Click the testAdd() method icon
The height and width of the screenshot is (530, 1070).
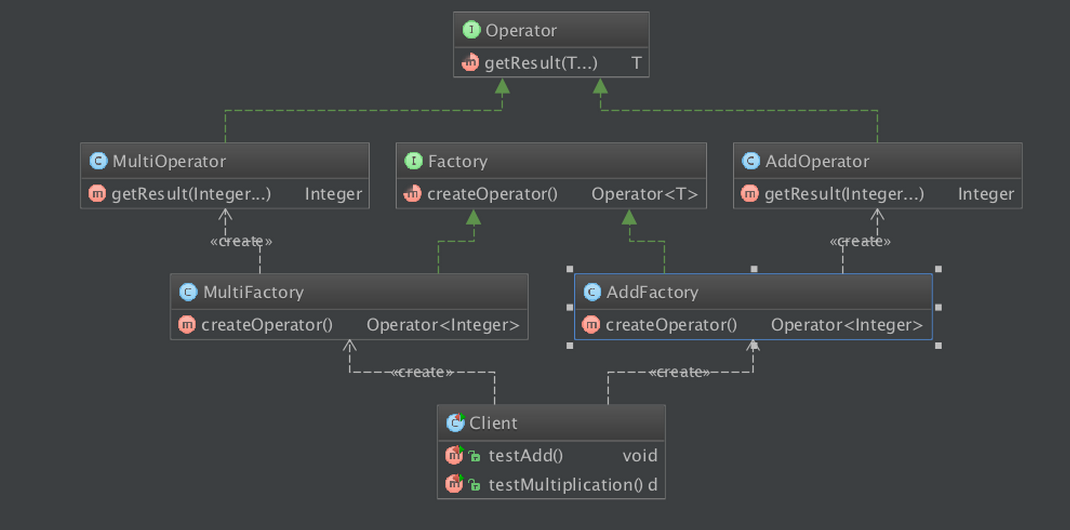454,455
